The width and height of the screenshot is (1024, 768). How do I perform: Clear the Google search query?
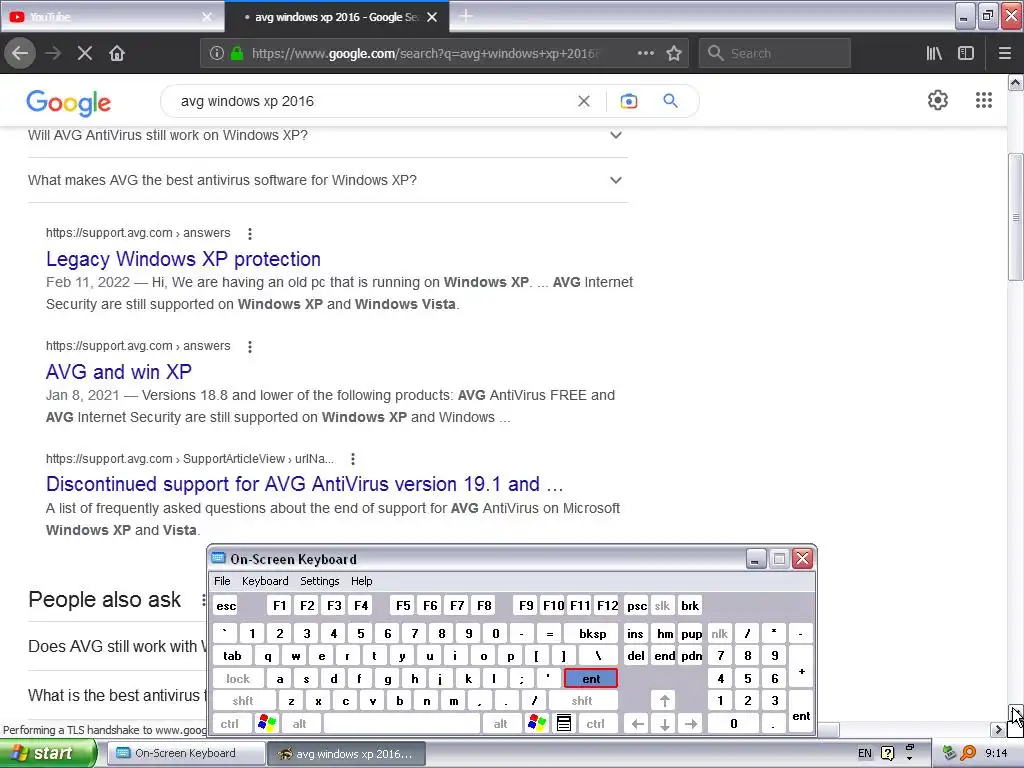[x=584, y=101]
